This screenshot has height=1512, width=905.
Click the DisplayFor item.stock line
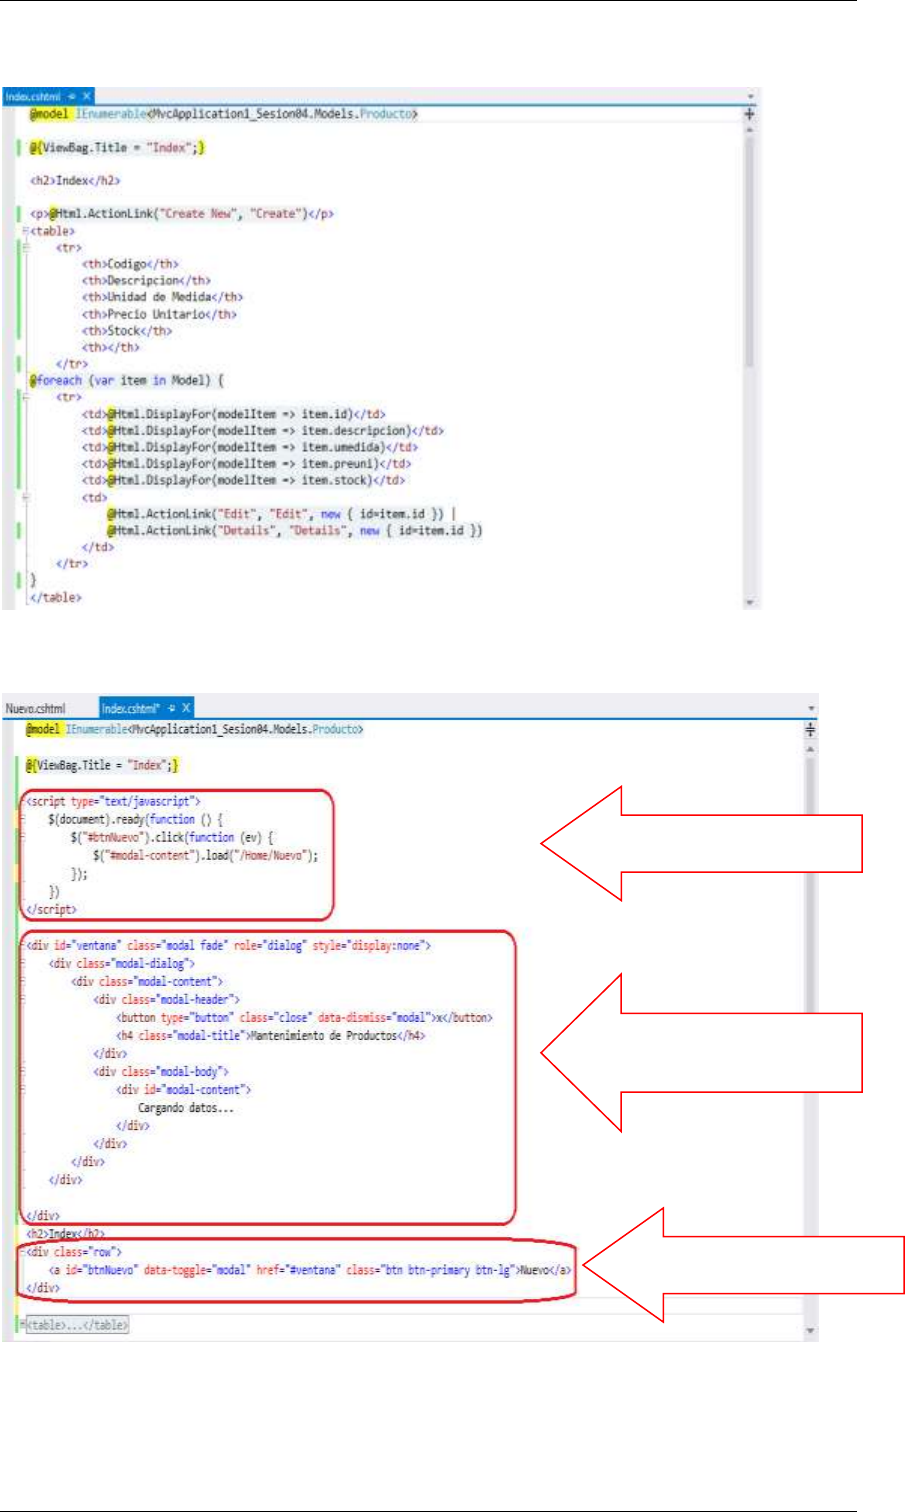pyautogui.click(x=244, y=480)
